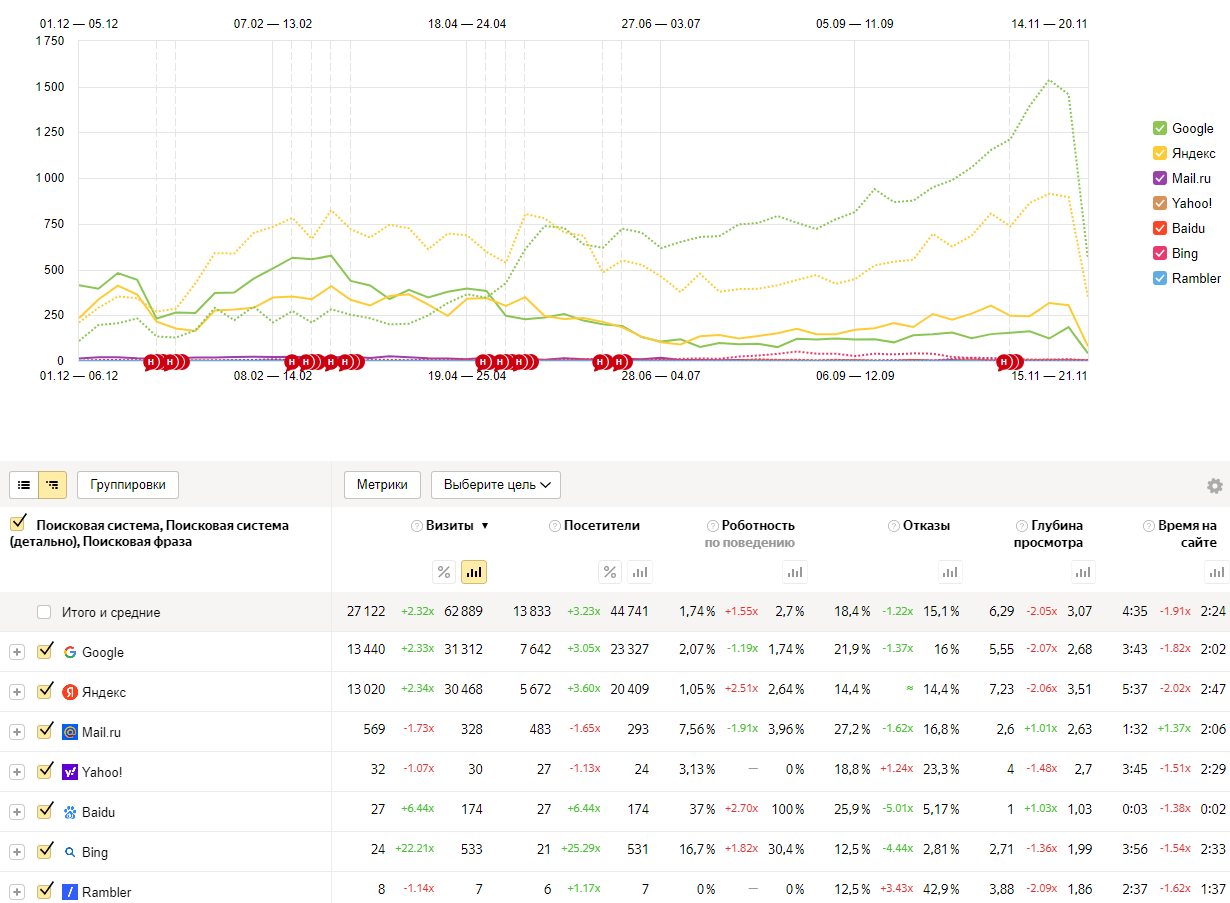This screenshot has height=903, width=1230.
Task: Switch to flat list view icon
Action: coord(24,485)
